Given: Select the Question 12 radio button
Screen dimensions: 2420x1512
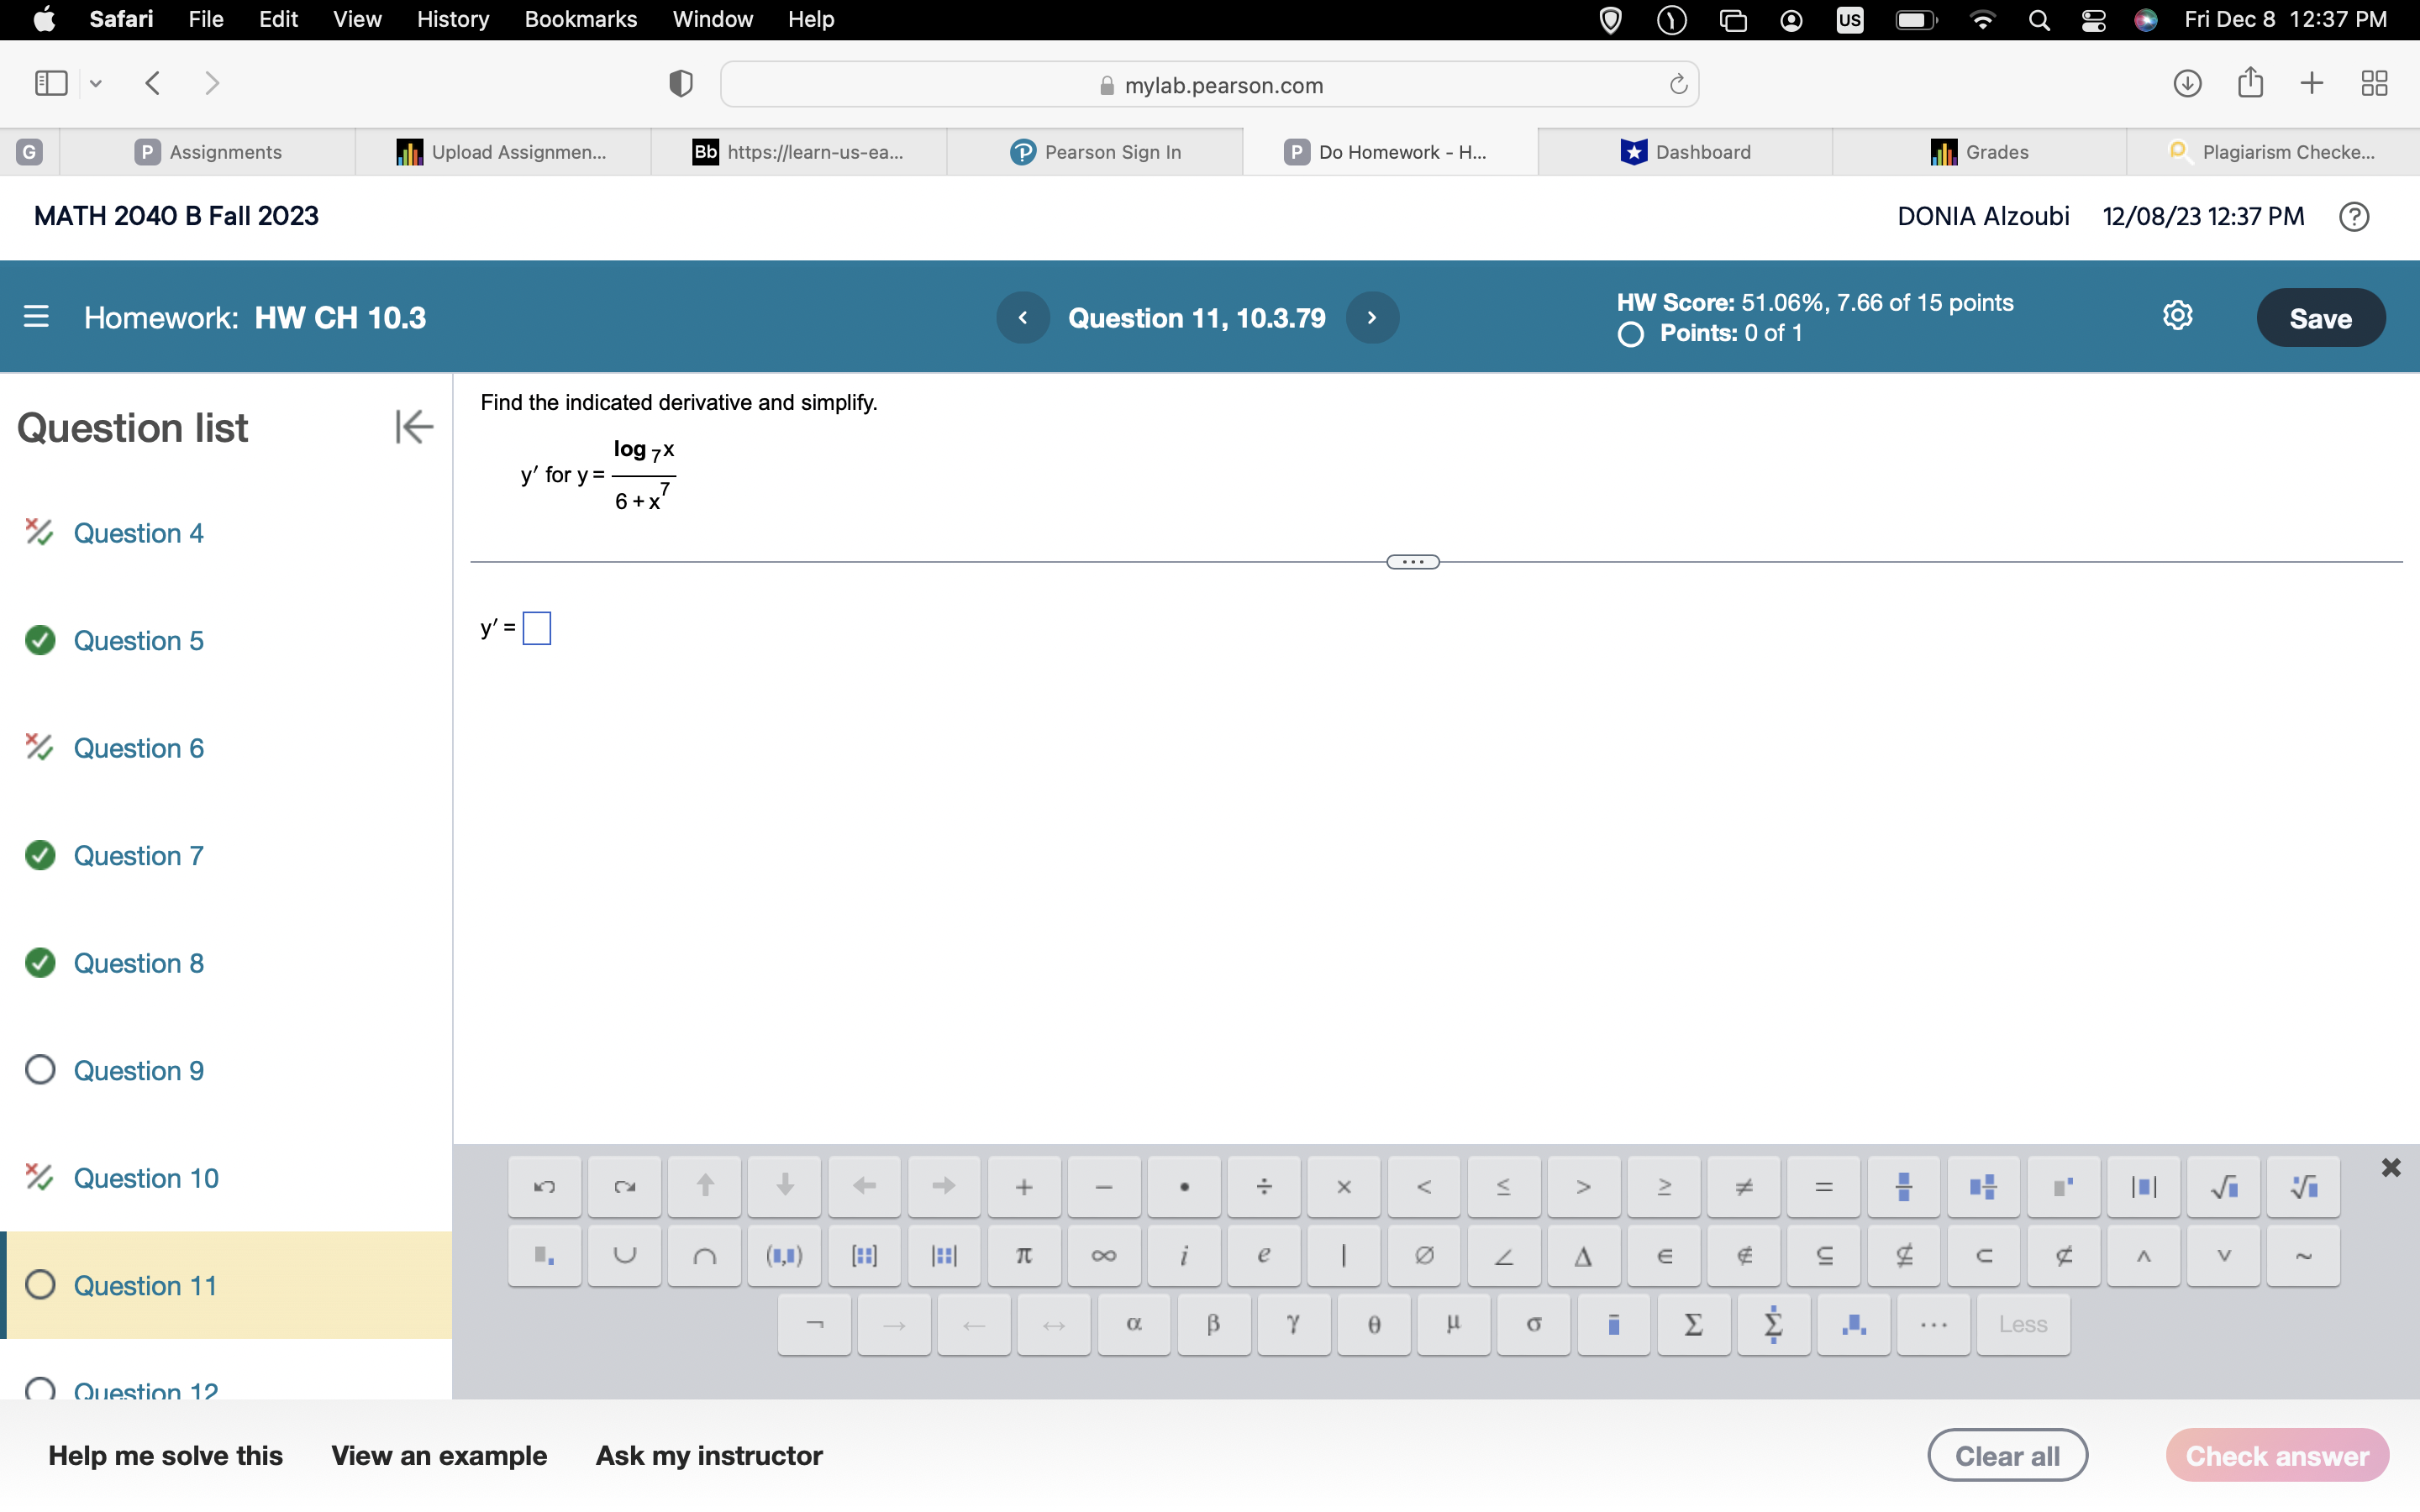Looking at the screenshot, I should pos(40,1389).
